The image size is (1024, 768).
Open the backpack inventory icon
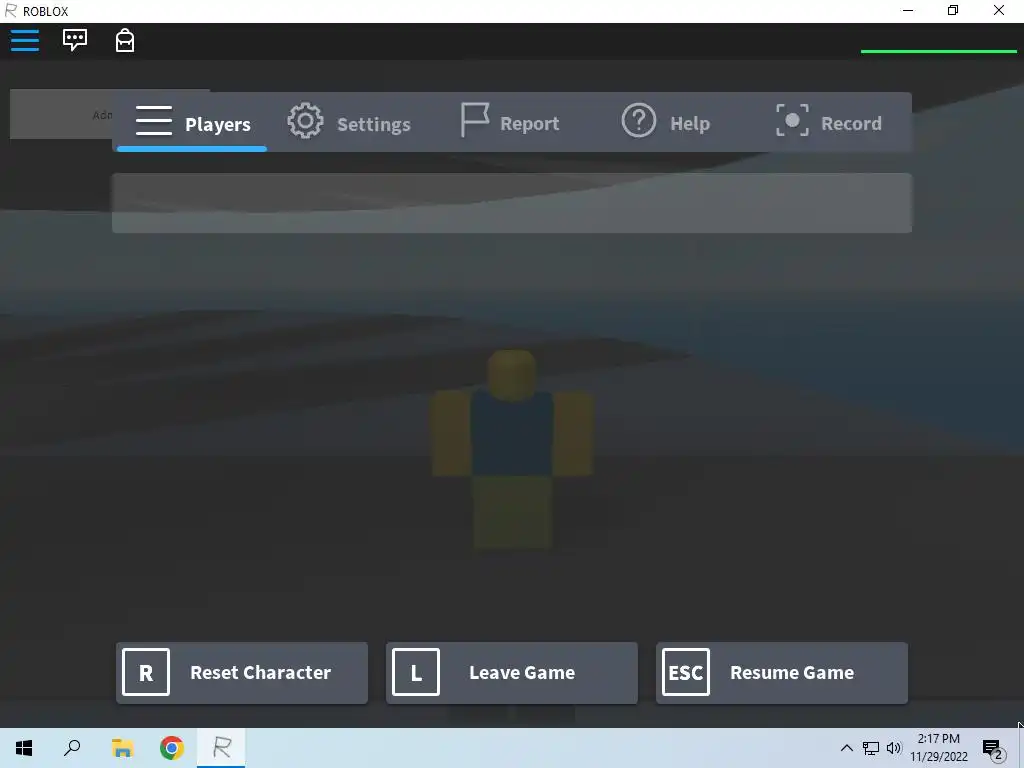tap(125, 40)
